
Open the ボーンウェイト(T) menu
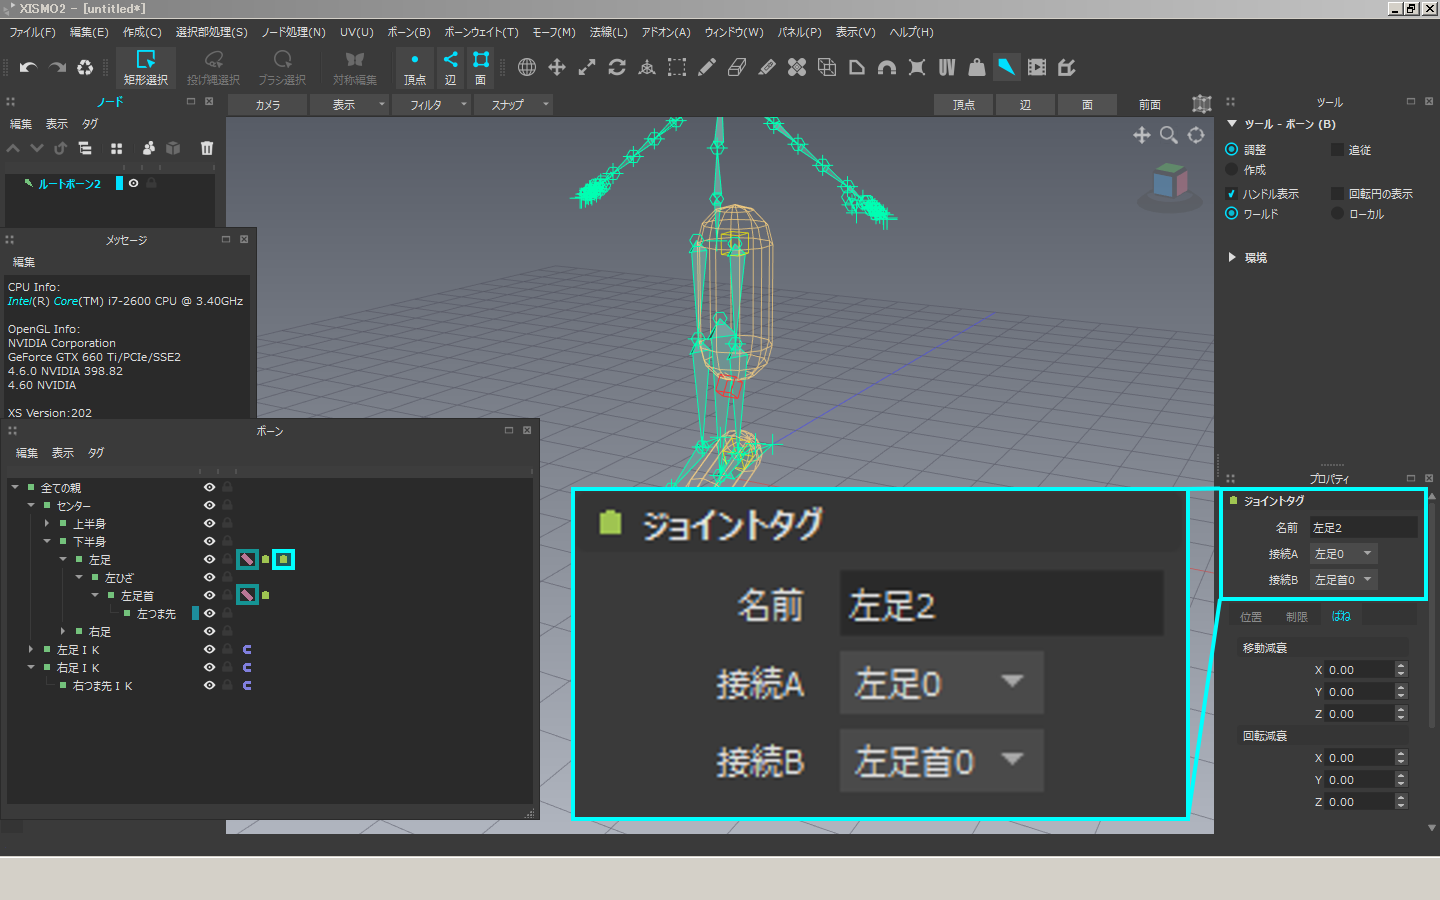[x=481, y=32]
